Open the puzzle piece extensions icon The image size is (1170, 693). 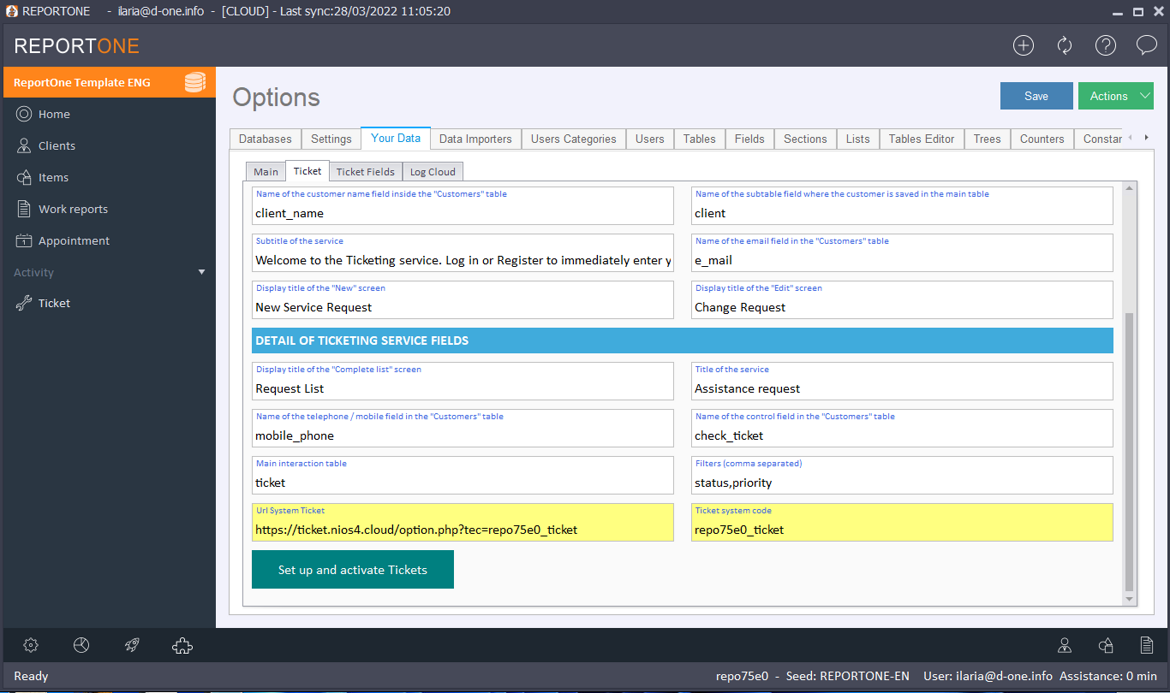pos(182,646)
